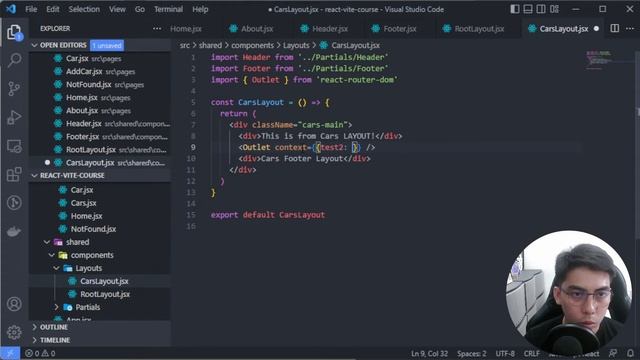Click line number 15 in gutter
Image resolution: width=640 pixels, height=360 pixels.
click(191, 215)
